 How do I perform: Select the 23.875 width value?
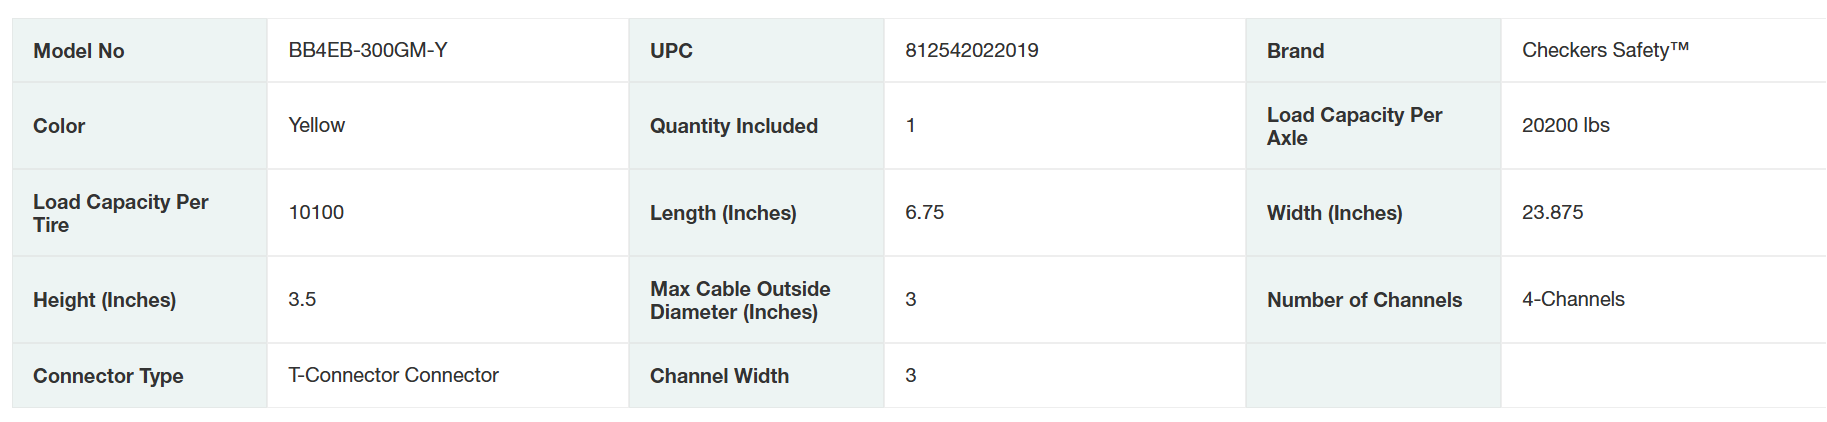click(x=1553, y=212)
